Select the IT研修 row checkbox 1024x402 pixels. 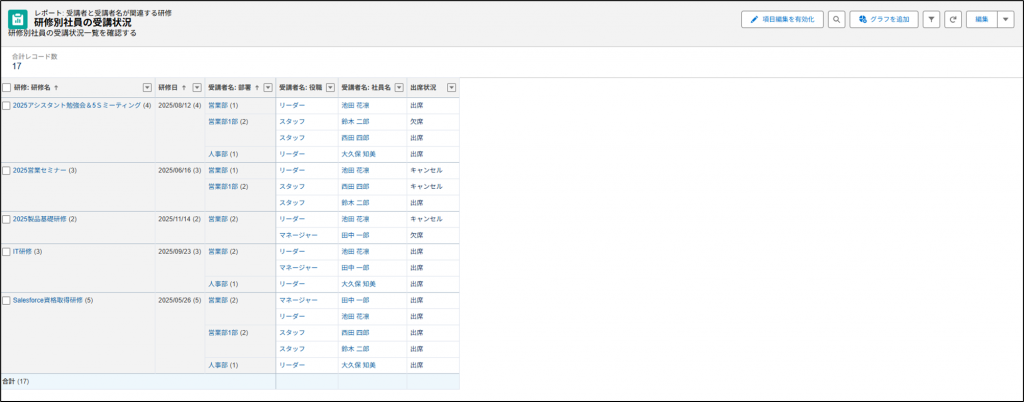pos(7,251)
